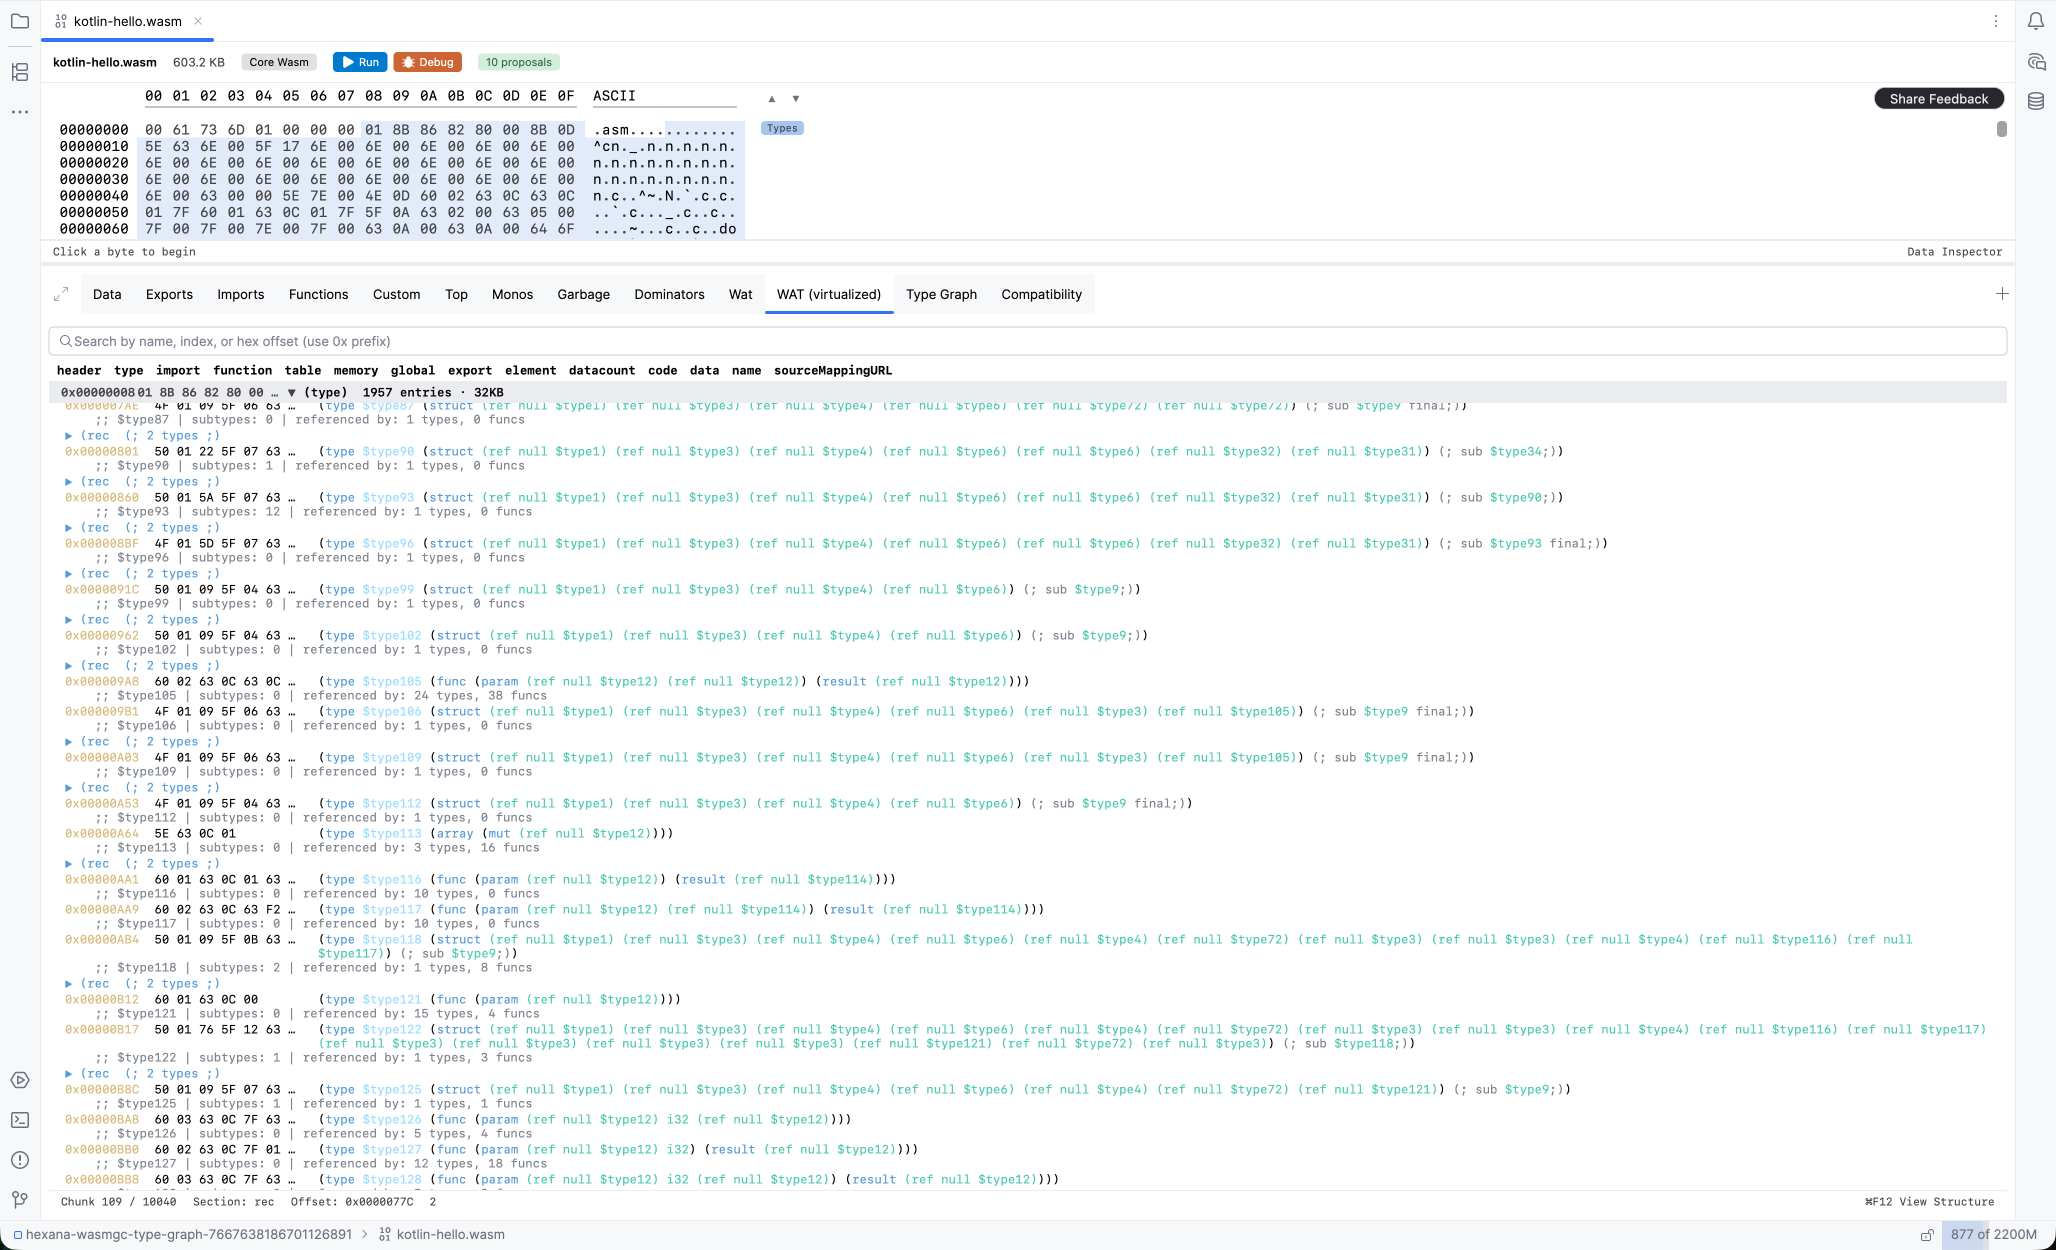This screenshot has width=2056, height=1250.
Task: Click the hex view scrollbar thumb
Action: (x=2001, y=129)
